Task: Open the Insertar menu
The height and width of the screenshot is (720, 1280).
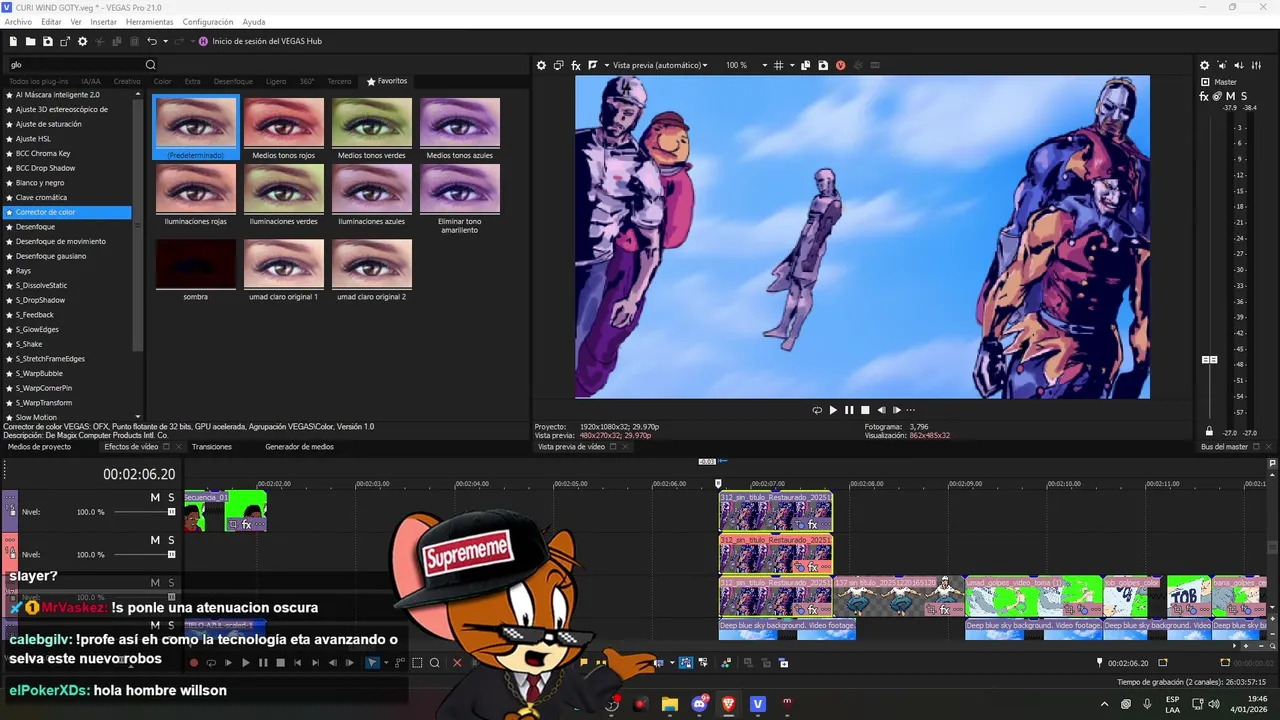Action: [103, 21]
